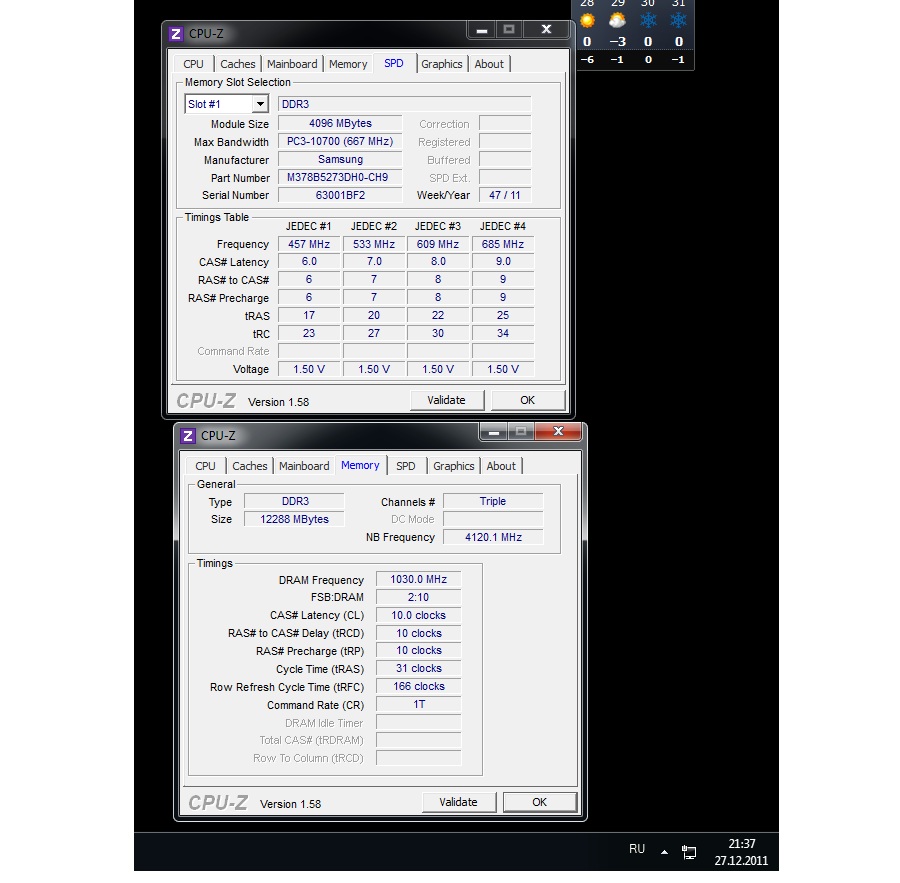Minimize the lower CPU-Z Memory window
This screenshot has width=900, height=883.
494,431
